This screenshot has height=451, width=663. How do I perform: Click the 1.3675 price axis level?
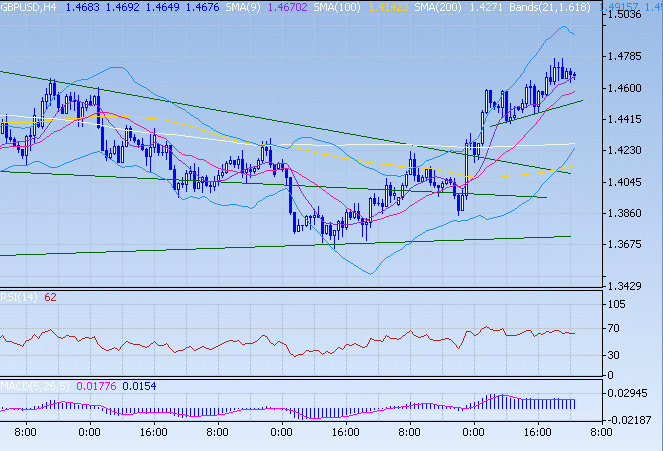(624, 244)
